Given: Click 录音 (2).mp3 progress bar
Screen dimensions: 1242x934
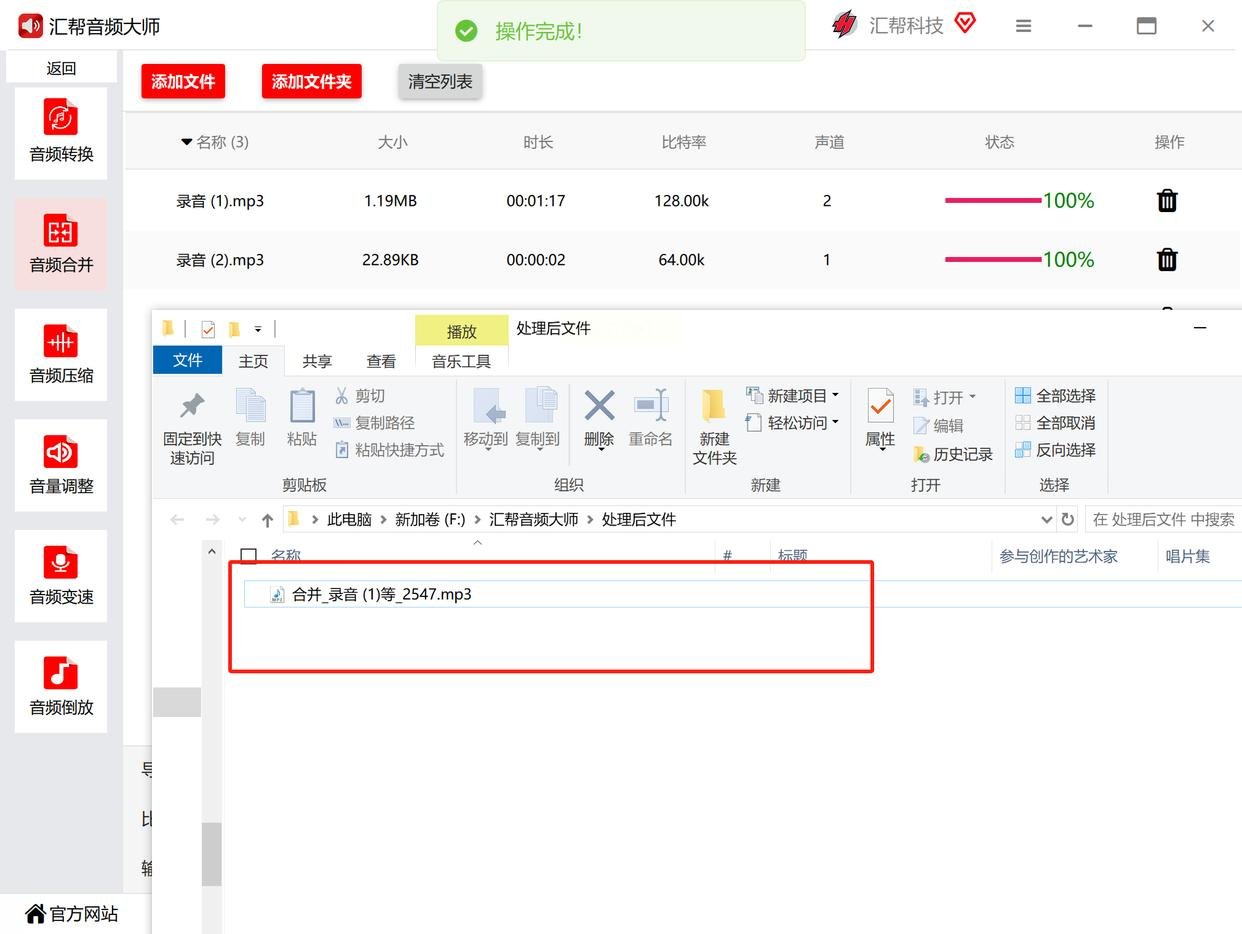Looking at the screenshot, I should click(x=993, y=260).
